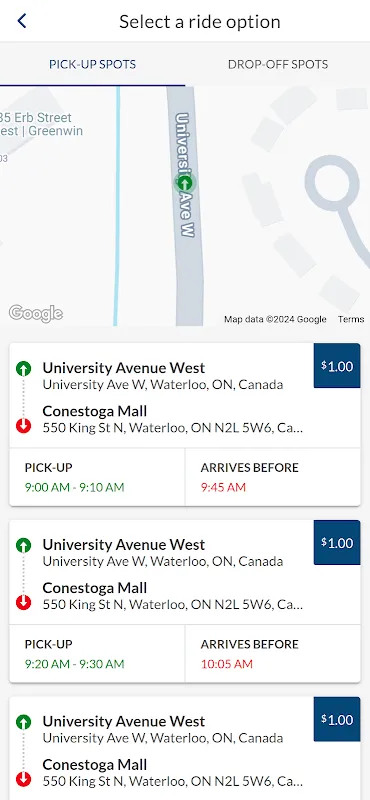Click green pickup arrow icon in second ride card
This screenshot has height=800, width=370.
click(23, 545)
